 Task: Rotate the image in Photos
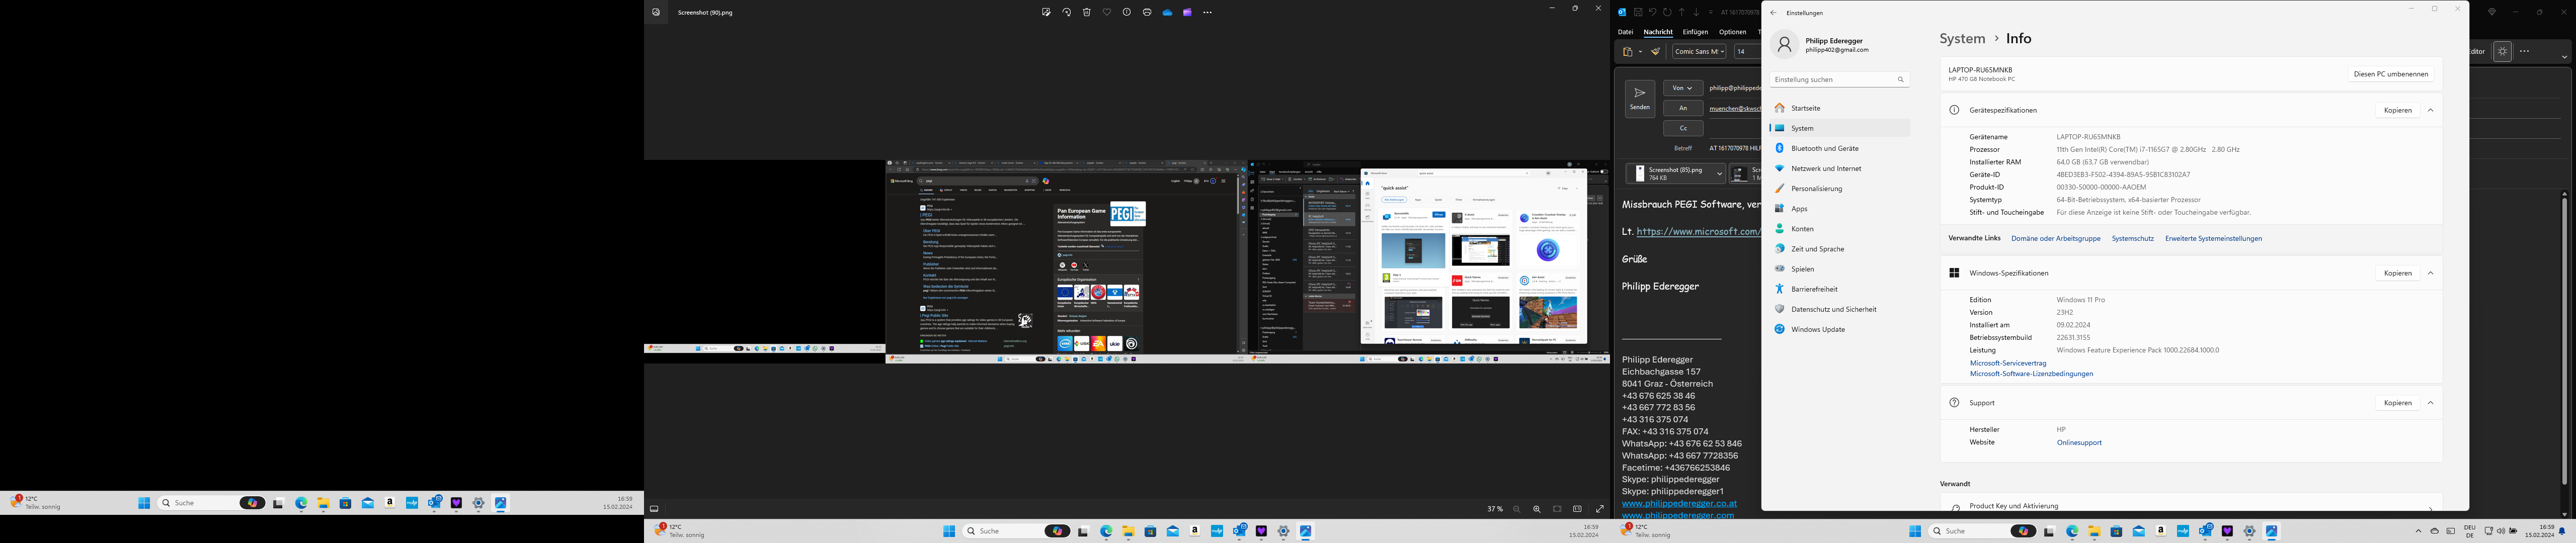click(1067, 12)
